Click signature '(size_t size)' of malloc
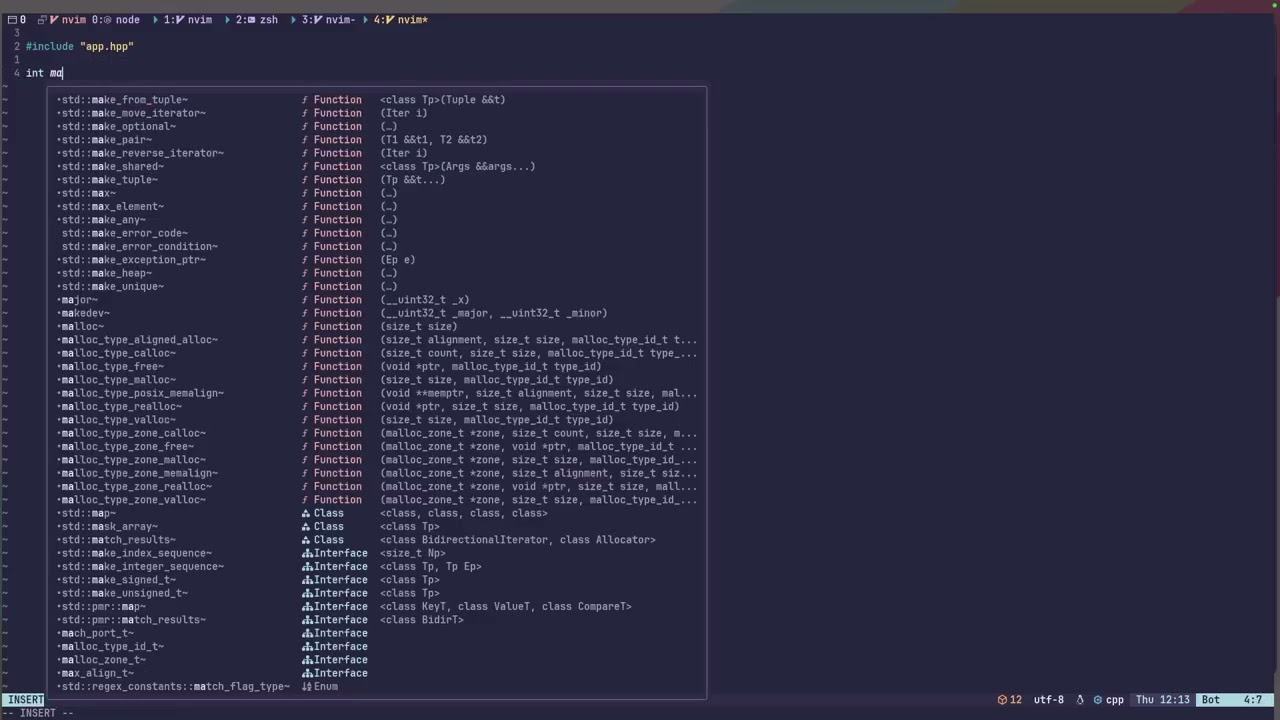The width and height of the screenshot is (1280, 720). click(419, 327)
